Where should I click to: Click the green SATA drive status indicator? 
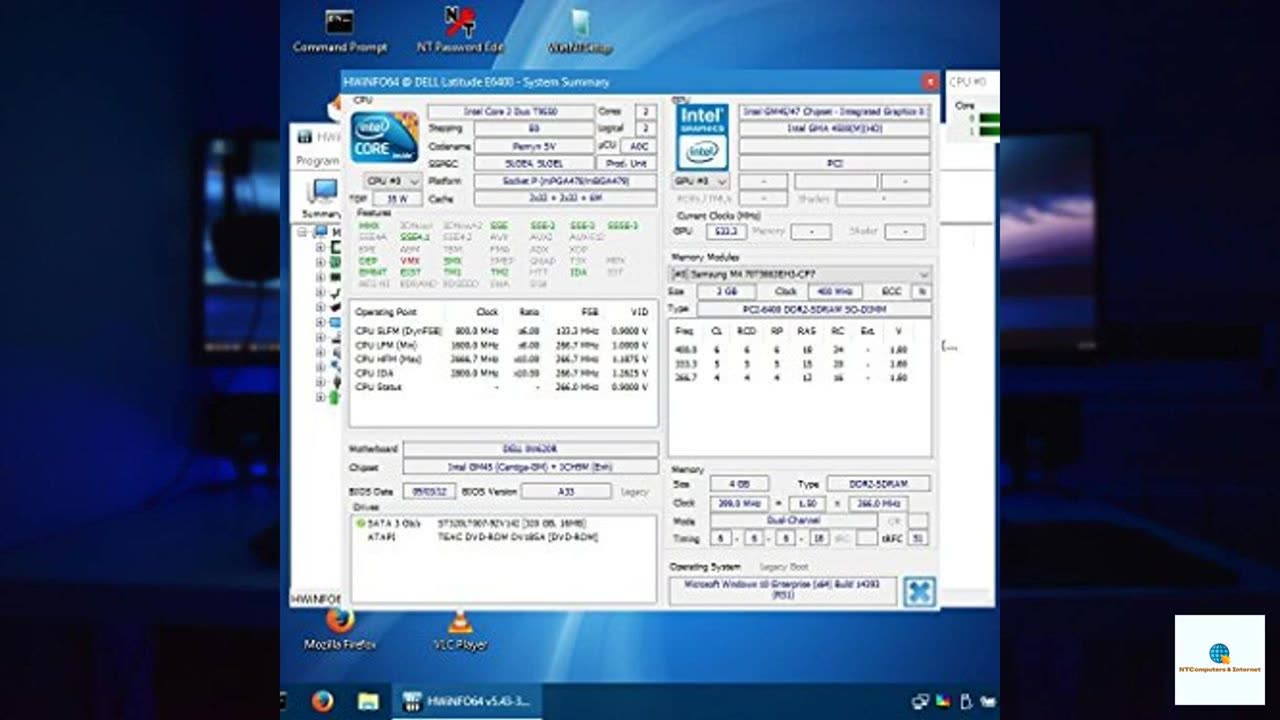pos(361,523)
